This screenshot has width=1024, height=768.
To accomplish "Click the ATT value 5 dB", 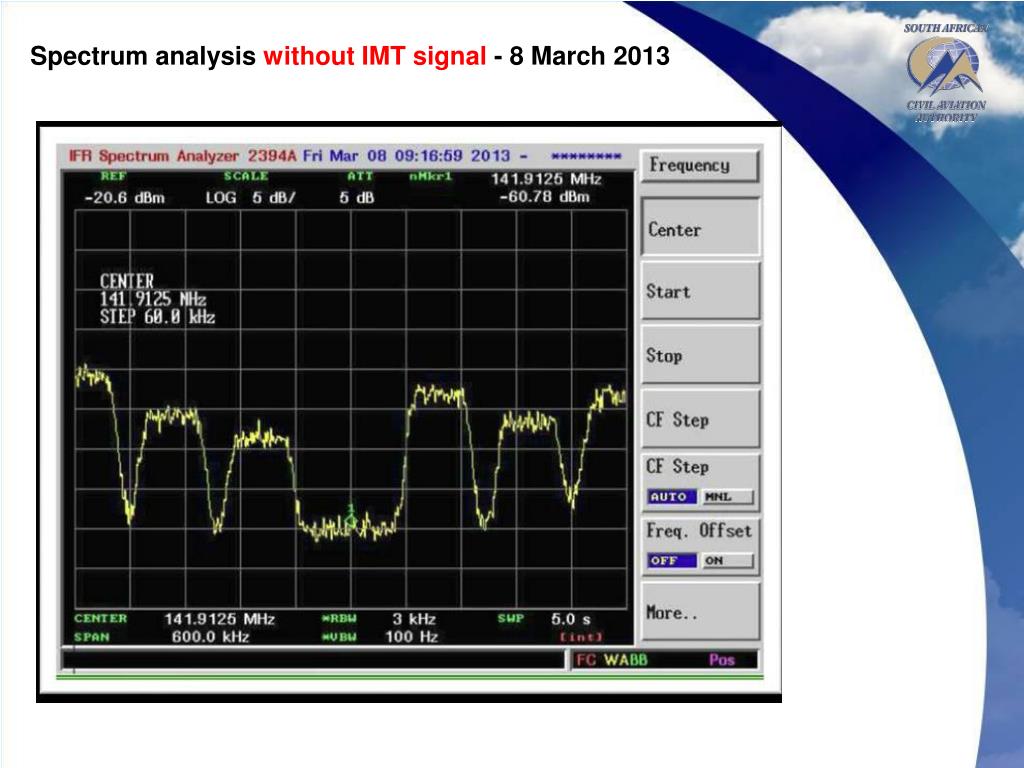I will click(x=357, y=198).
